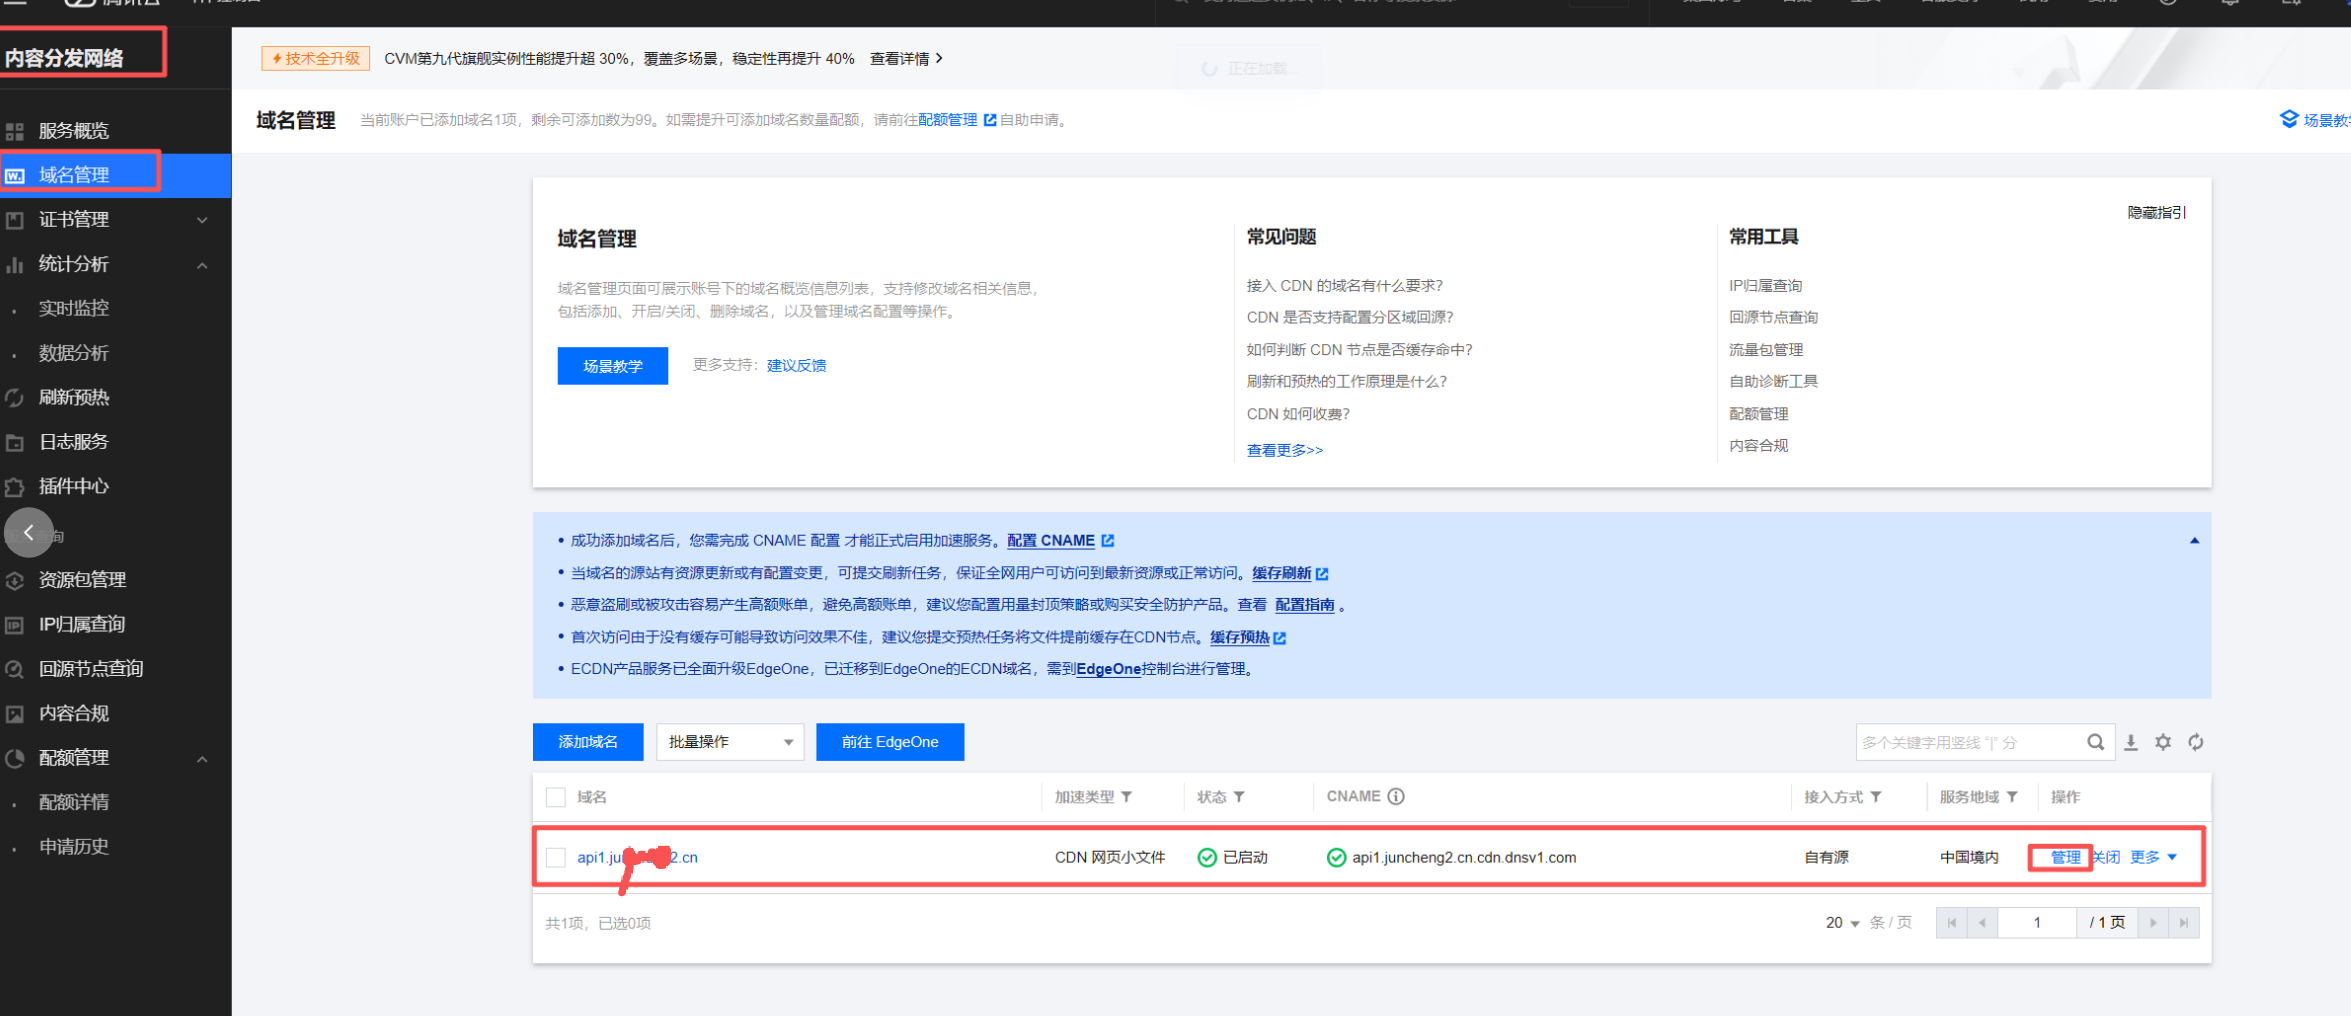Open the 批量操作 dropdown
The width and height of the screenshot is (2351, 1016).
tap(729, 742)
